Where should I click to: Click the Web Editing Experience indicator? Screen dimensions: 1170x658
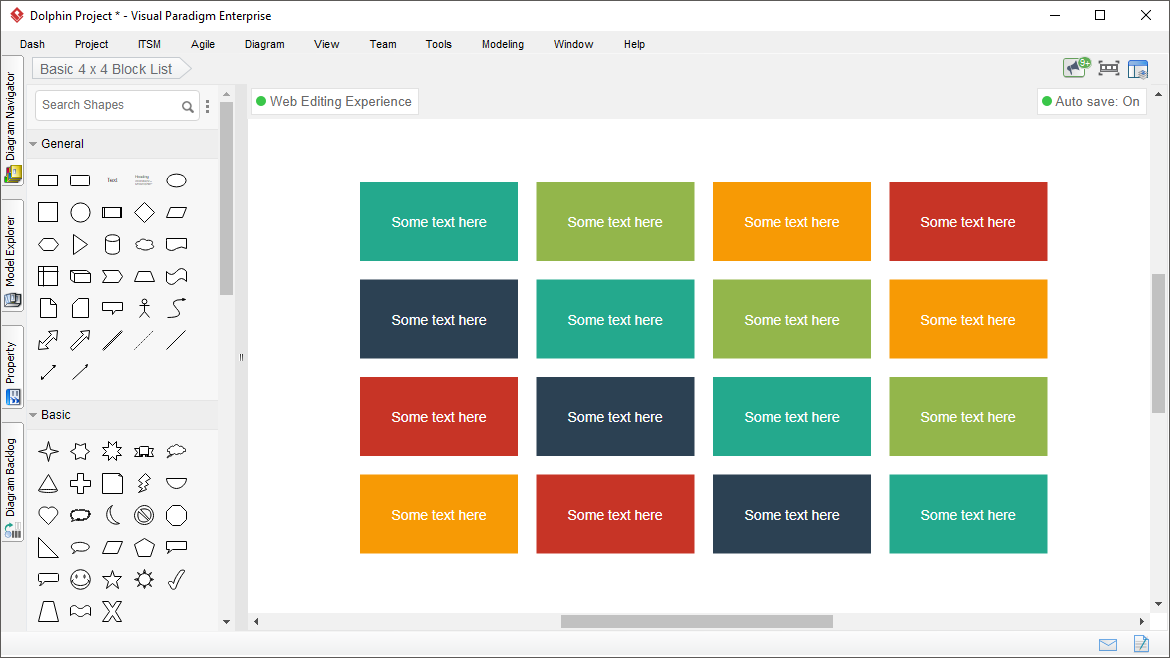pyautogui.click(x=334, y=101)
